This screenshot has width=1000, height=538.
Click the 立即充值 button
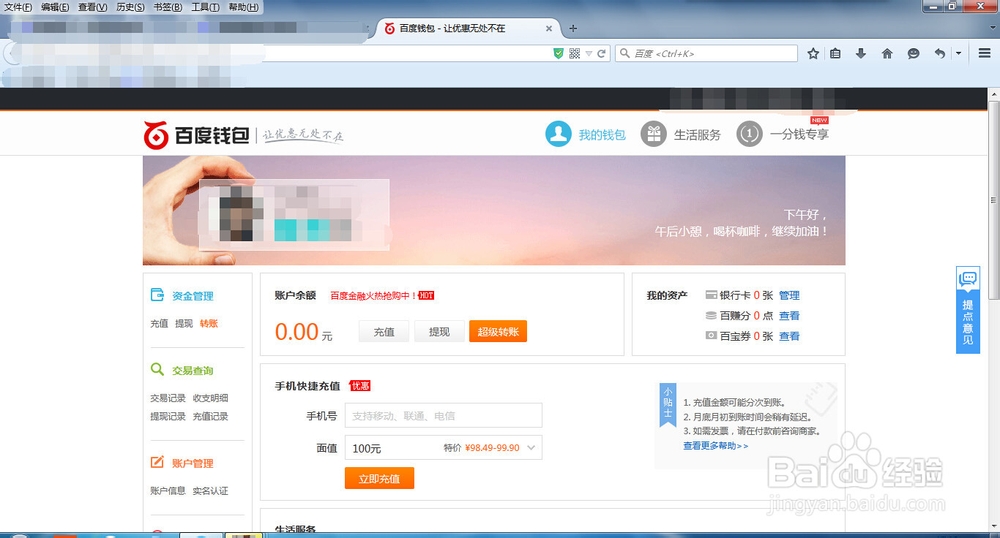point(379,478)
